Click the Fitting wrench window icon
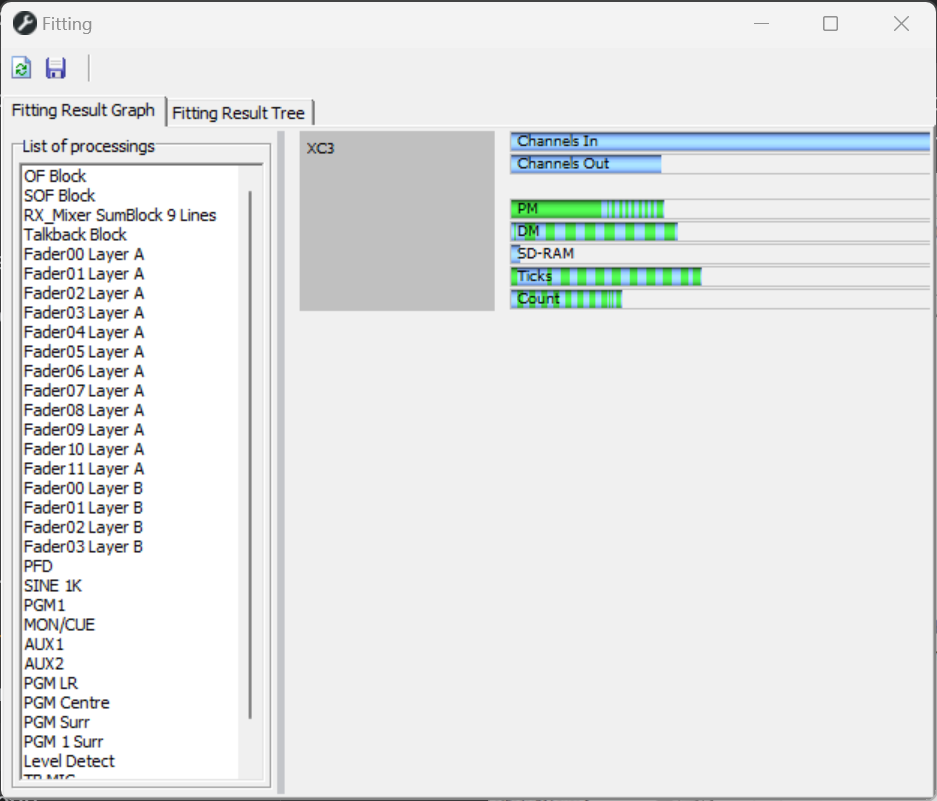937x801 pixels. click(24, 24)
